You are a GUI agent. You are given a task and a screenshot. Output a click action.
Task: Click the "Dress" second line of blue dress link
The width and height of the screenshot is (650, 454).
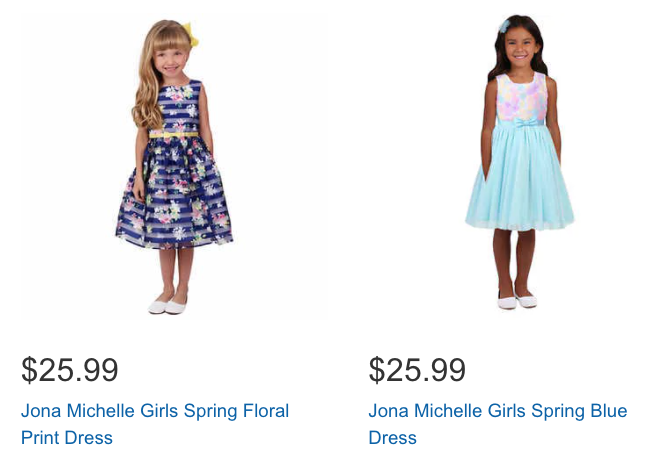[392, 437]
